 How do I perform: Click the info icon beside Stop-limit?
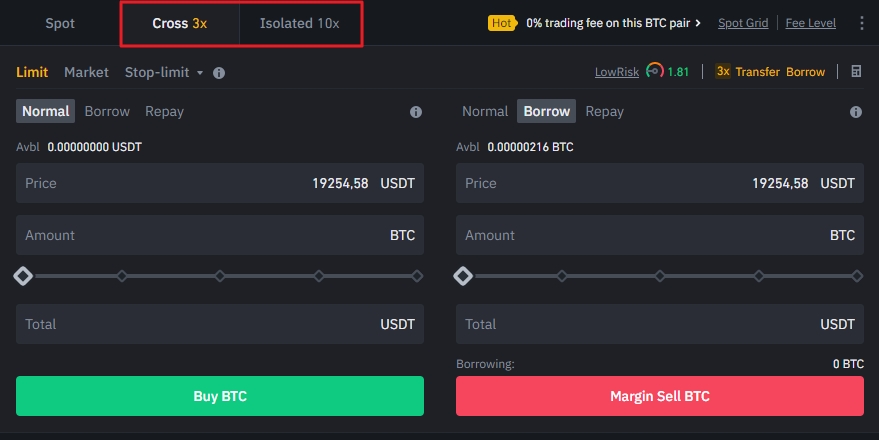click(219, 73)
